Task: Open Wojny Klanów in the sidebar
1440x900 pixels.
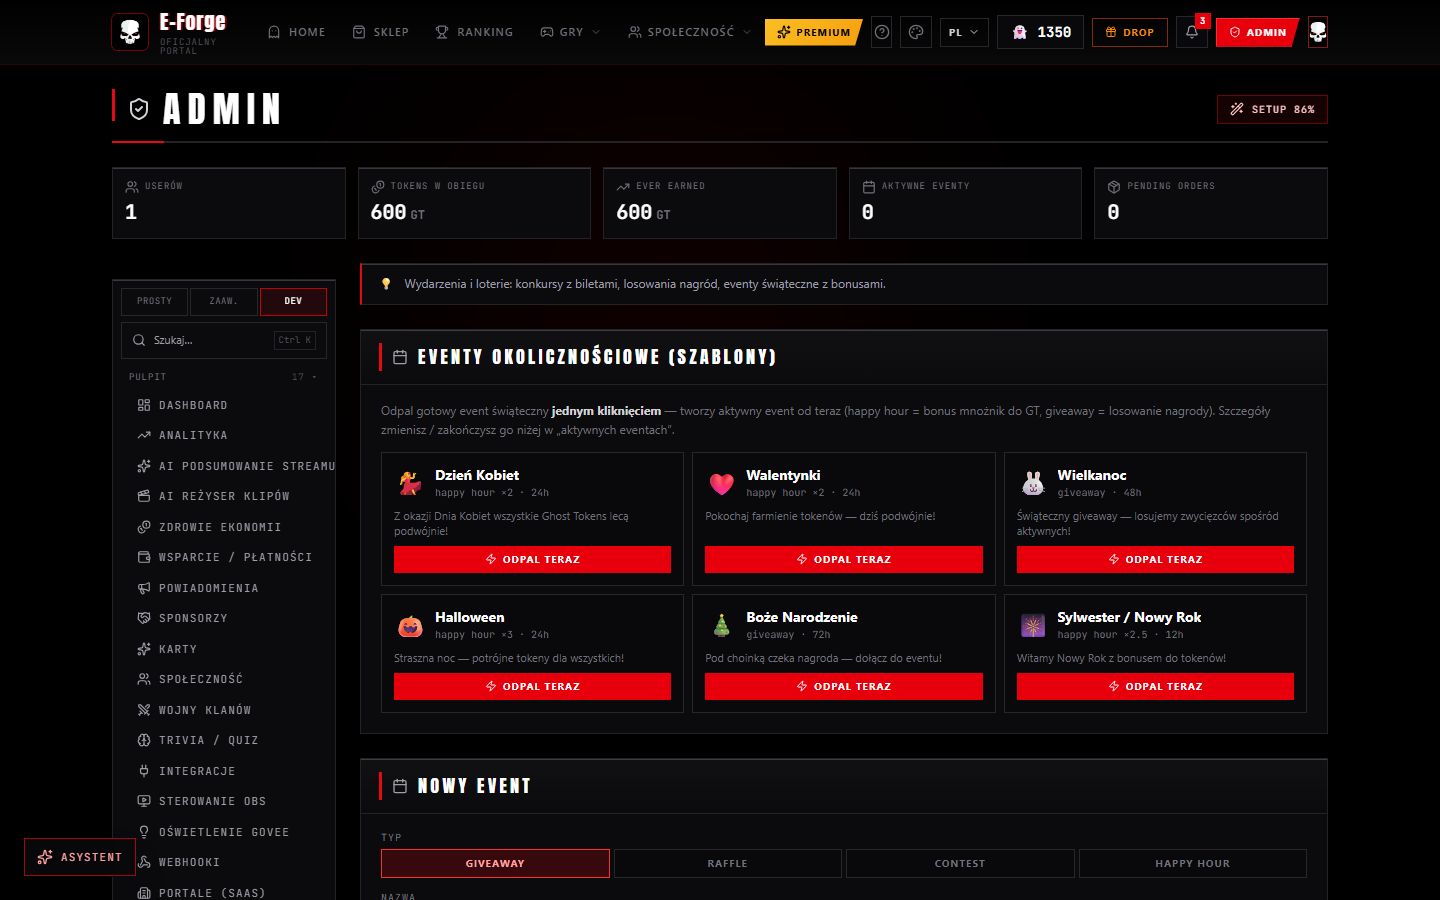Action: pos(204,710)
